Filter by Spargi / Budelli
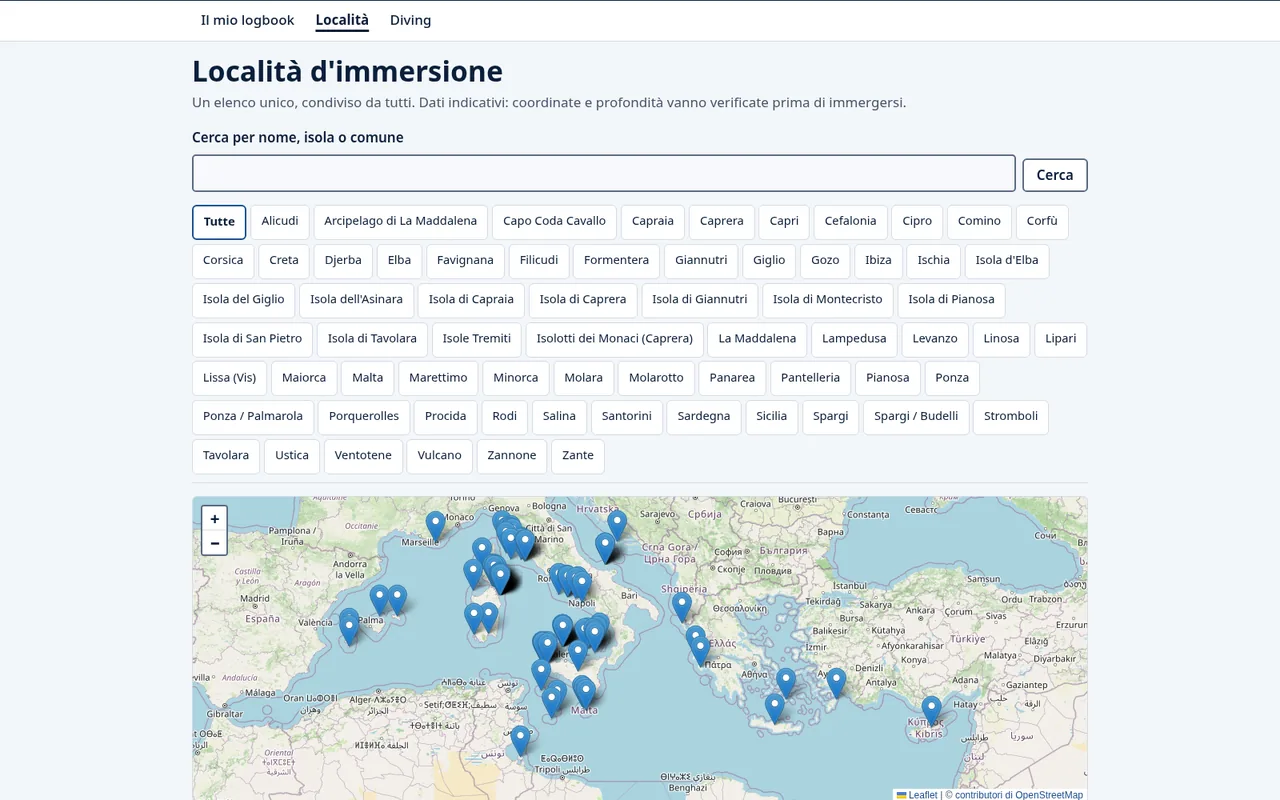Image resolution: width=1280 pixels, height=800 pixels. pos(916,417)
